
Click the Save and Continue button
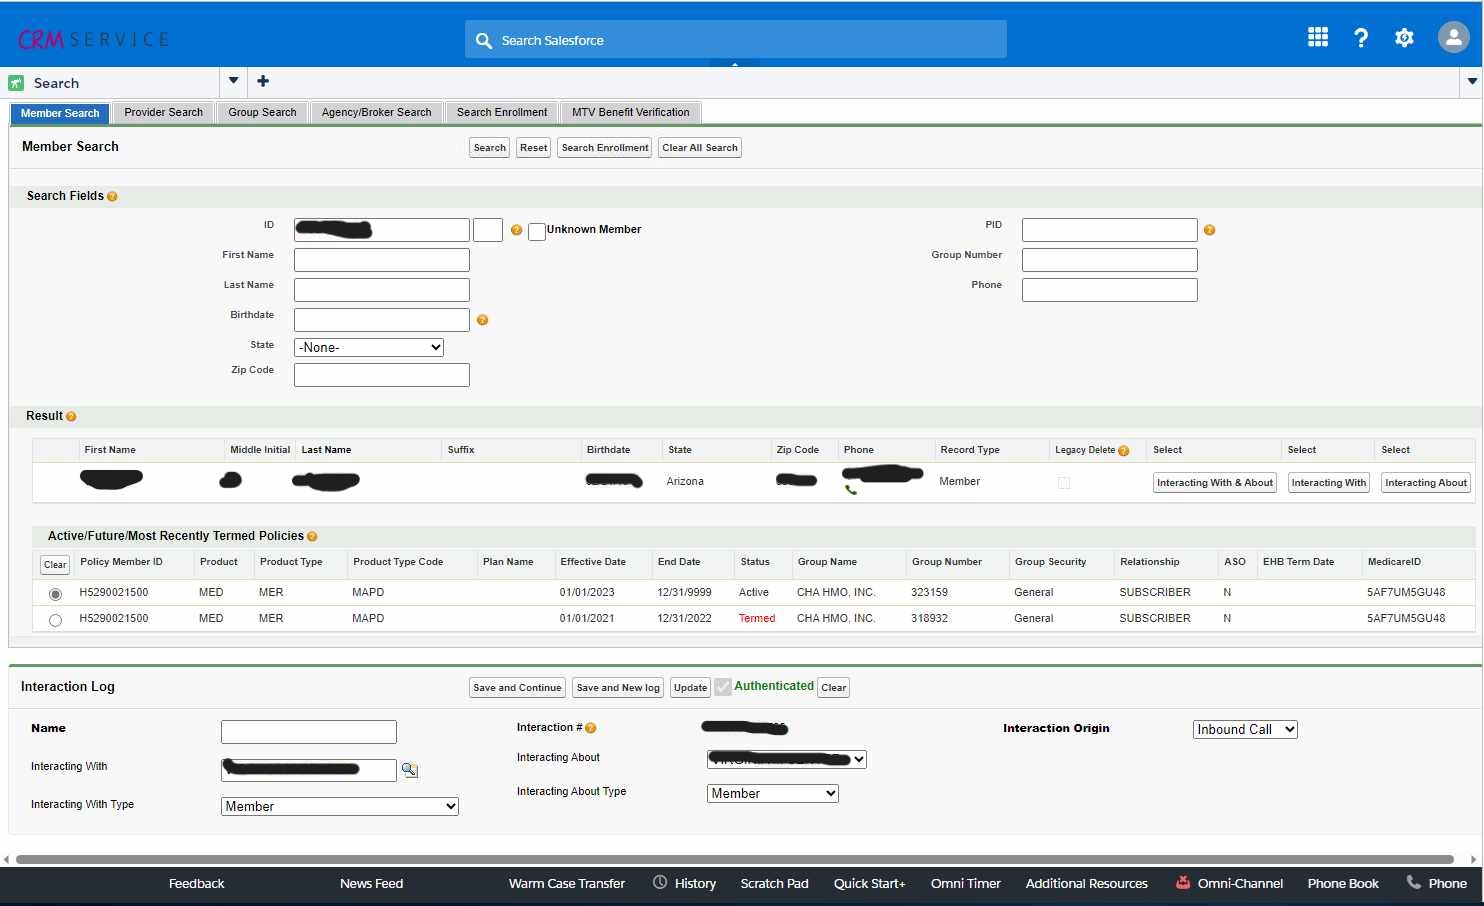[517, 688]
